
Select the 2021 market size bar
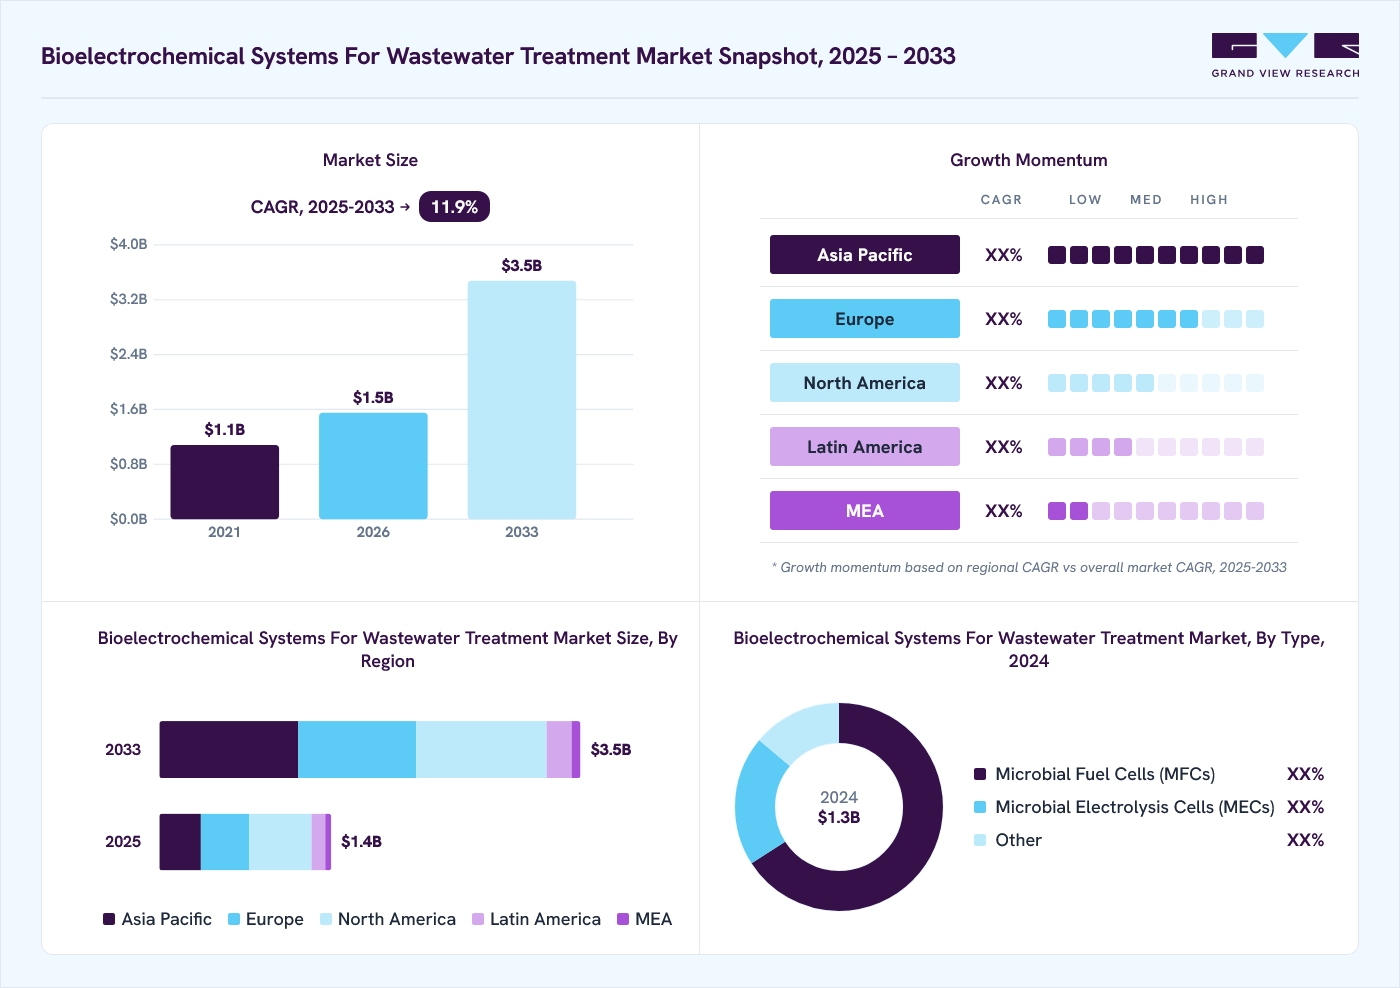225,482
